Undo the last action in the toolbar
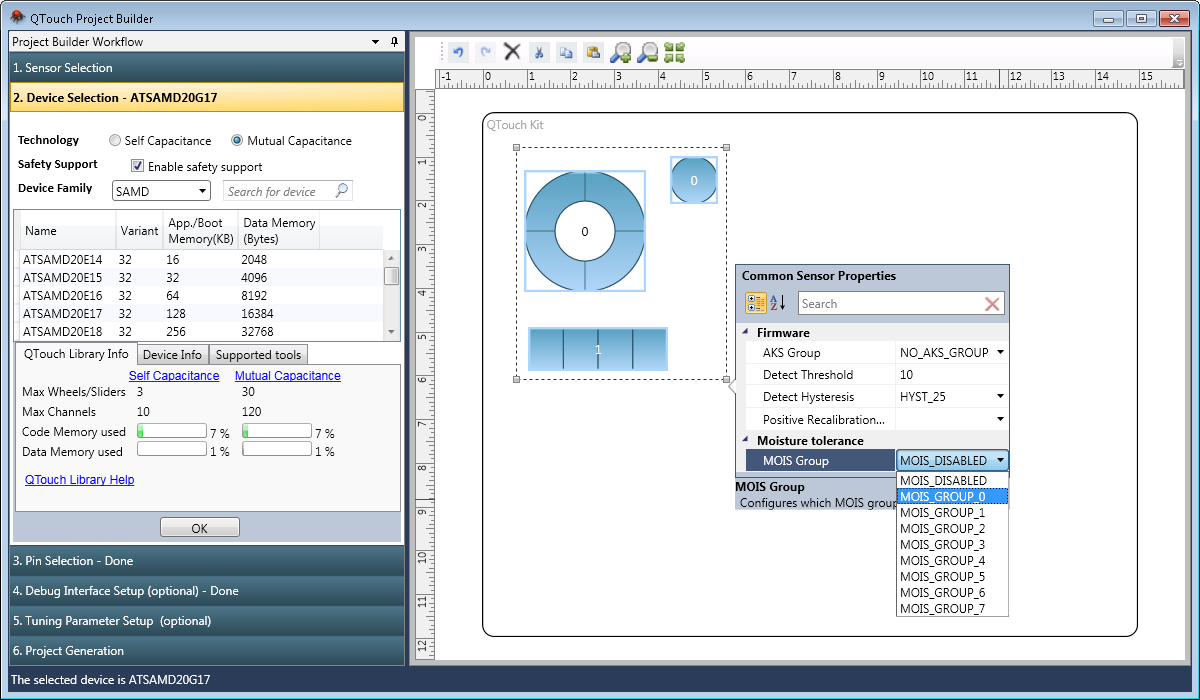The image size is (1200, 700). click(459, 52)
